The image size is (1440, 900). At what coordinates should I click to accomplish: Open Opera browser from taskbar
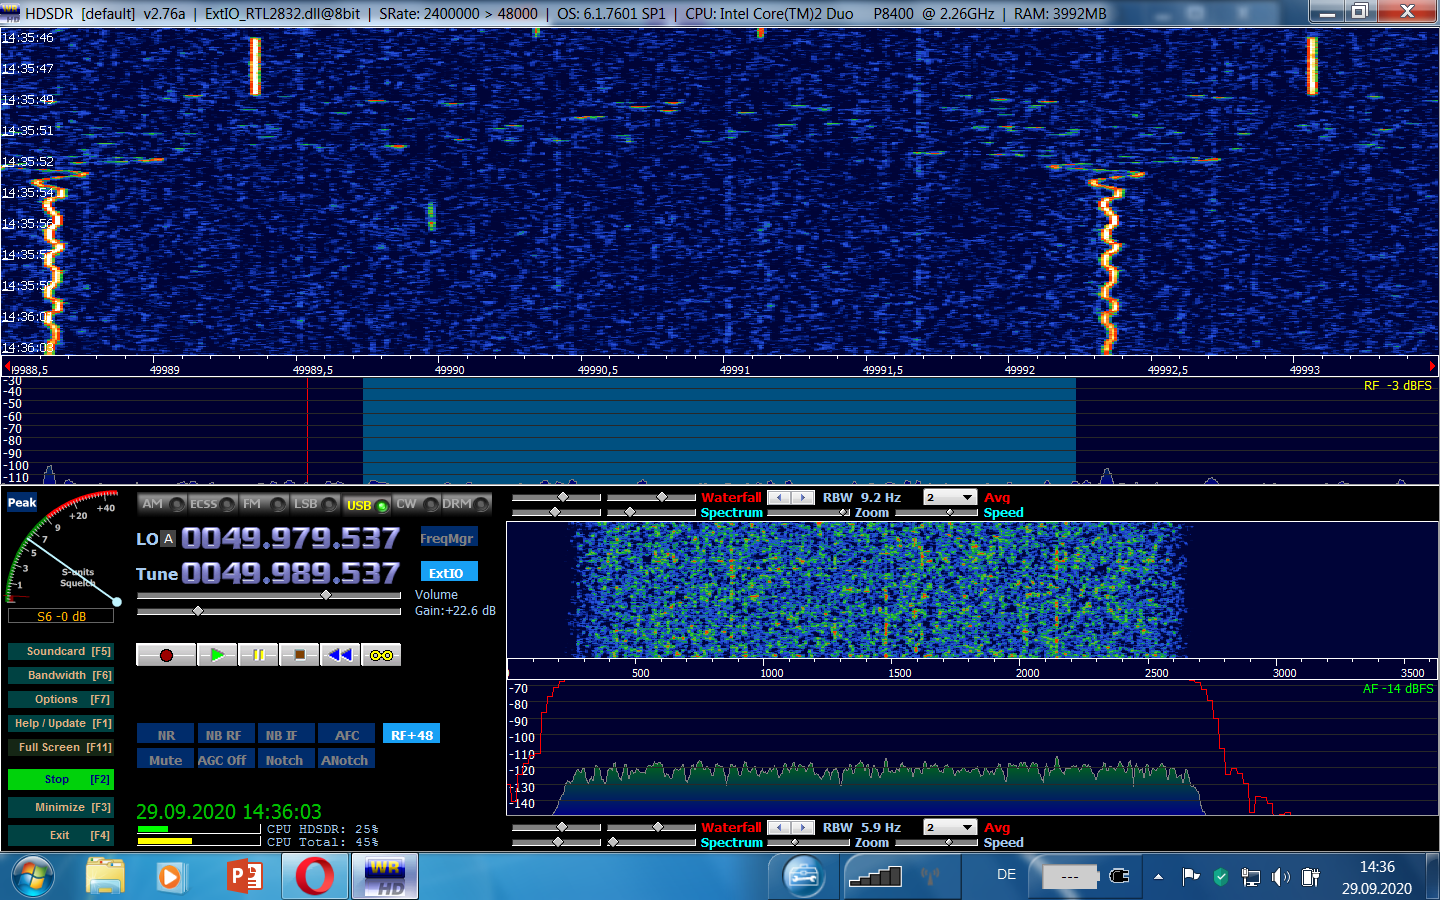pos(315,877)
